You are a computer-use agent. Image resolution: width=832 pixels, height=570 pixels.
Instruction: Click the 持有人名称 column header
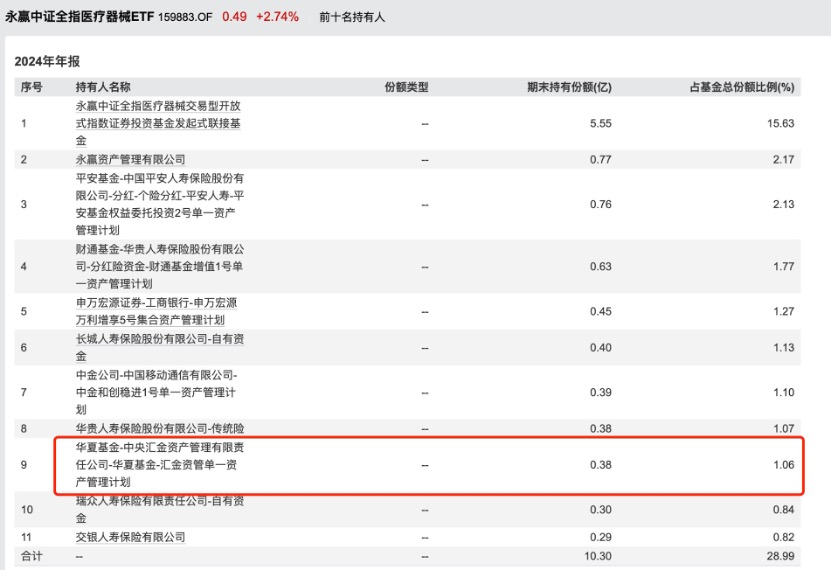point(103,87)
